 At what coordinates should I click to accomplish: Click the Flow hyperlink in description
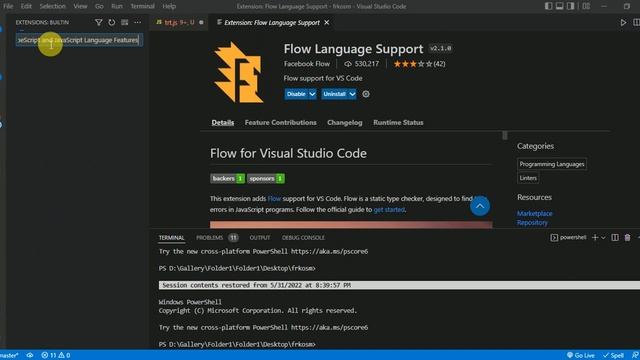[x=274, y=199]
